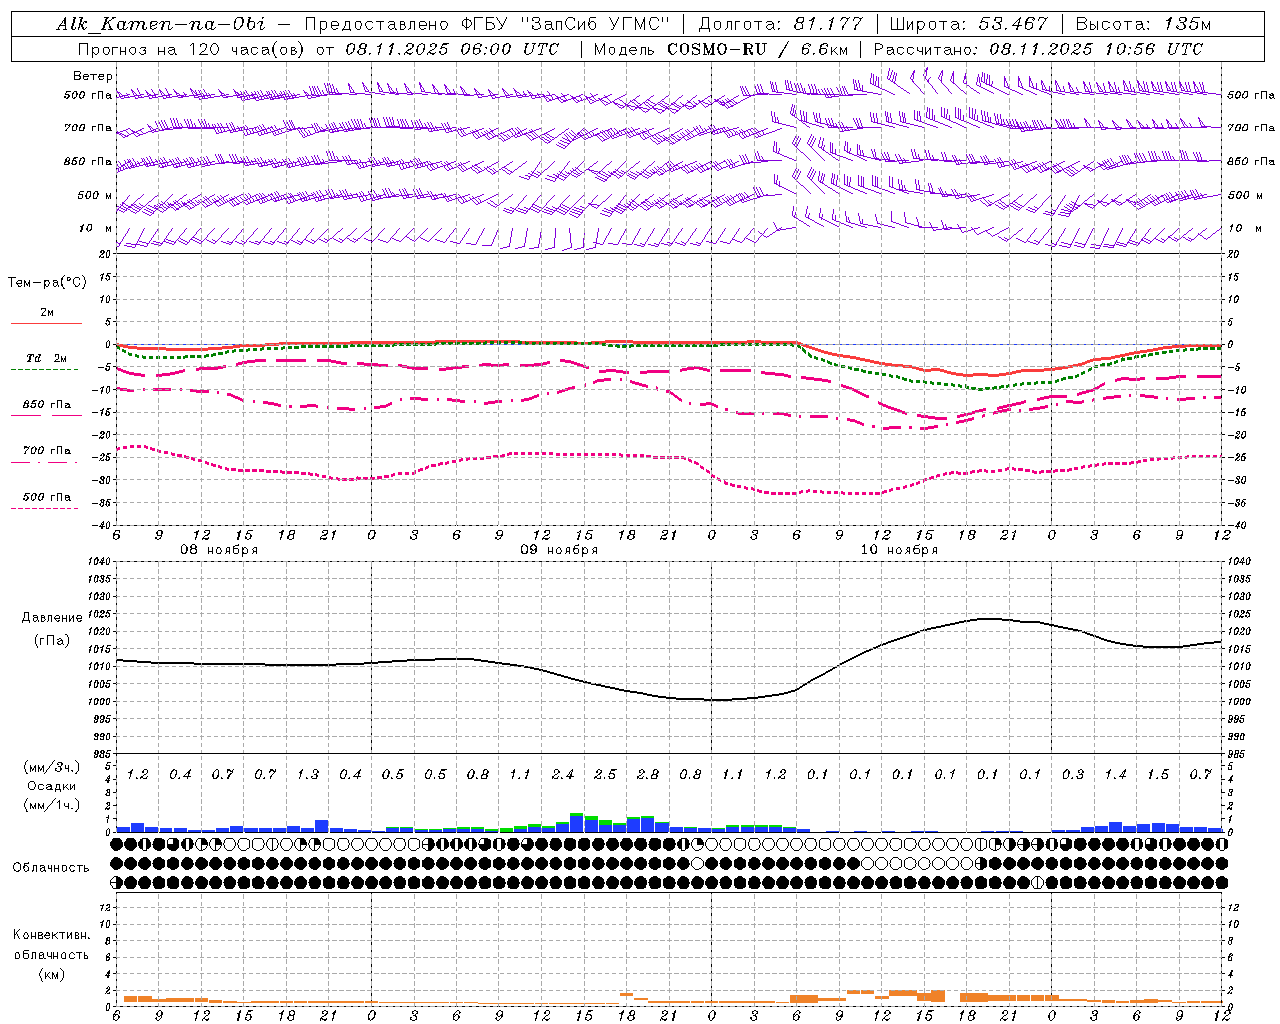
Task: Click the left 500 м wind level label
Action: click(x=95, y=195)
